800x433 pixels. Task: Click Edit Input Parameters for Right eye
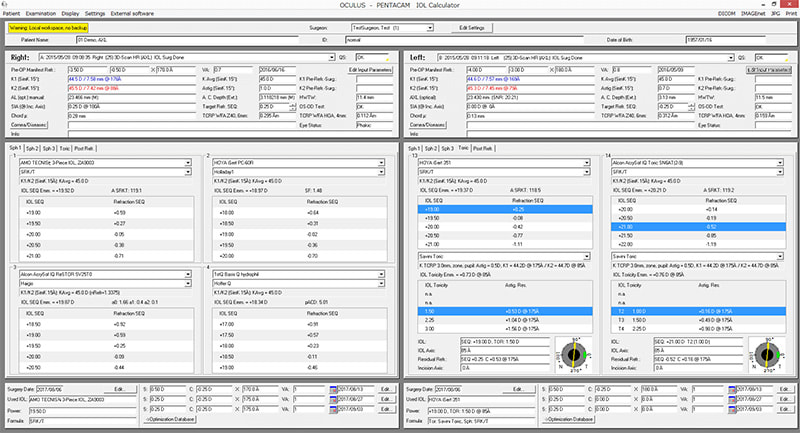(370, 69)
